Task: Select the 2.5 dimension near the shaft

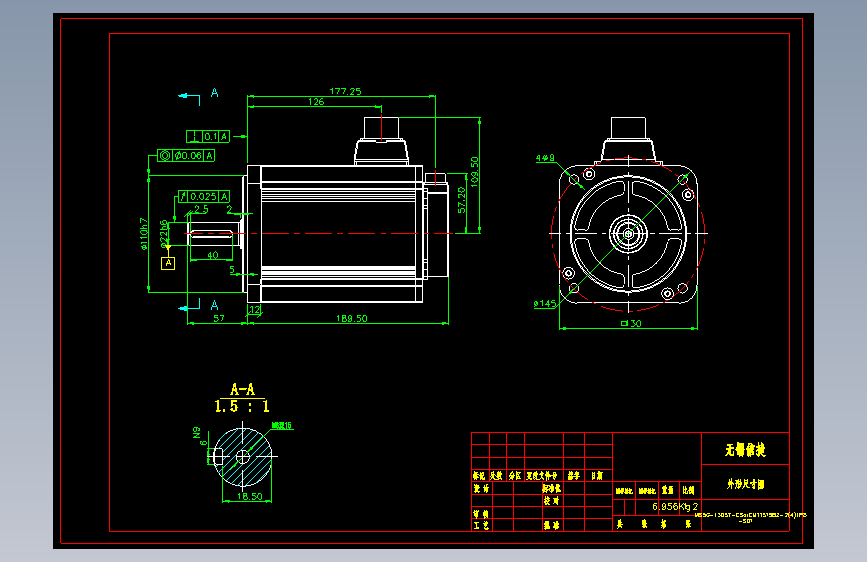Action: (x=201, y=209)
